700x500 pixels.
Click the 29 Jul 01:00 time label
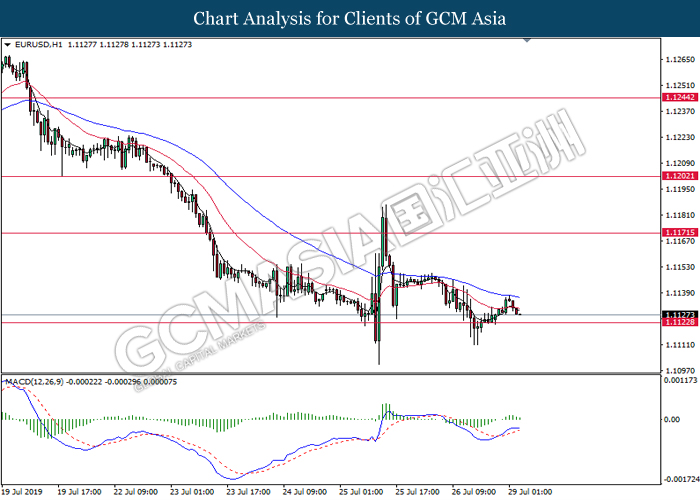[x=530, y=492]
